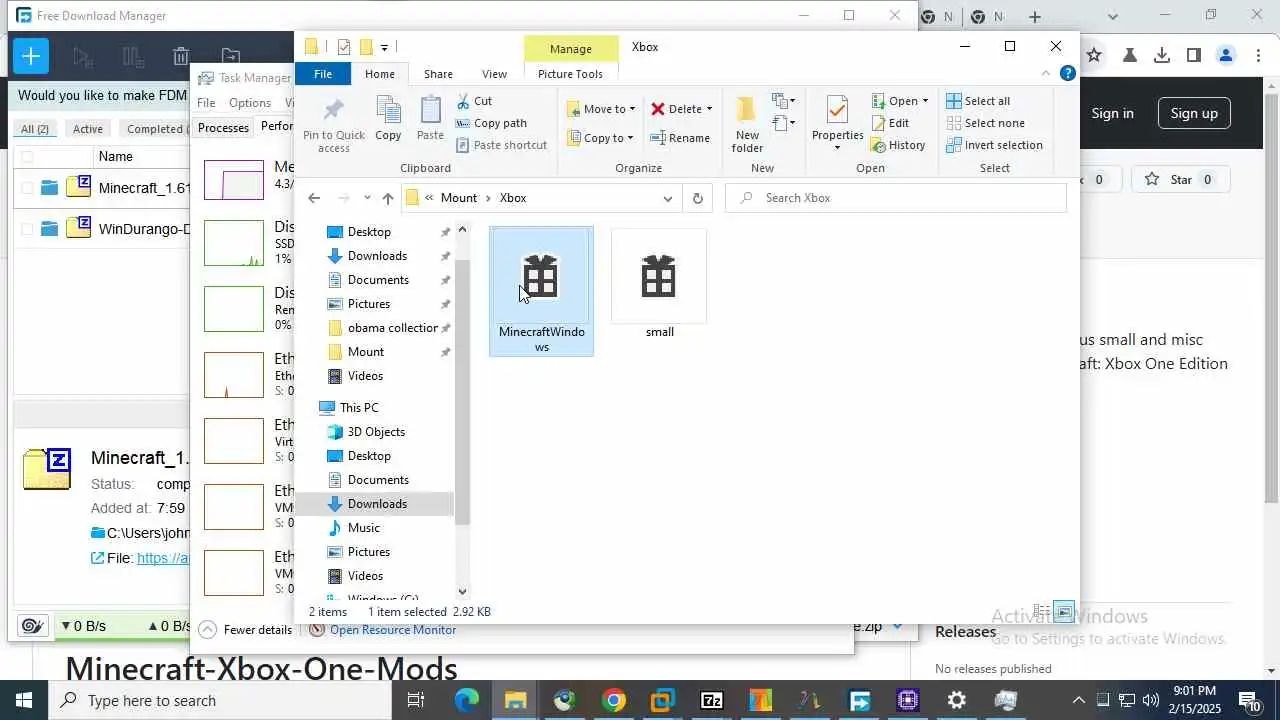Click Sign in on the webpage
Image resolution: width=1280 pixels, height=720 pixels.
coord(1112,113)
